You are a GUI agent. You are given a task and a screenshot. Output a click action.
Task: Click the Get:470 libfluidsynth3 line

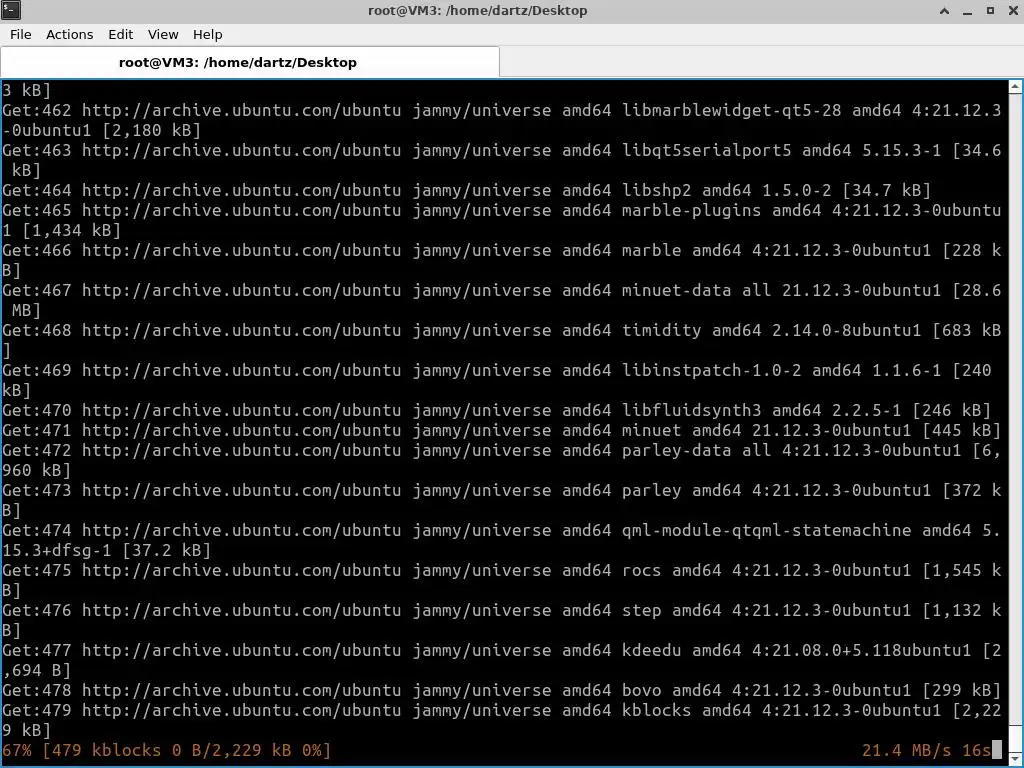point(497,410)
